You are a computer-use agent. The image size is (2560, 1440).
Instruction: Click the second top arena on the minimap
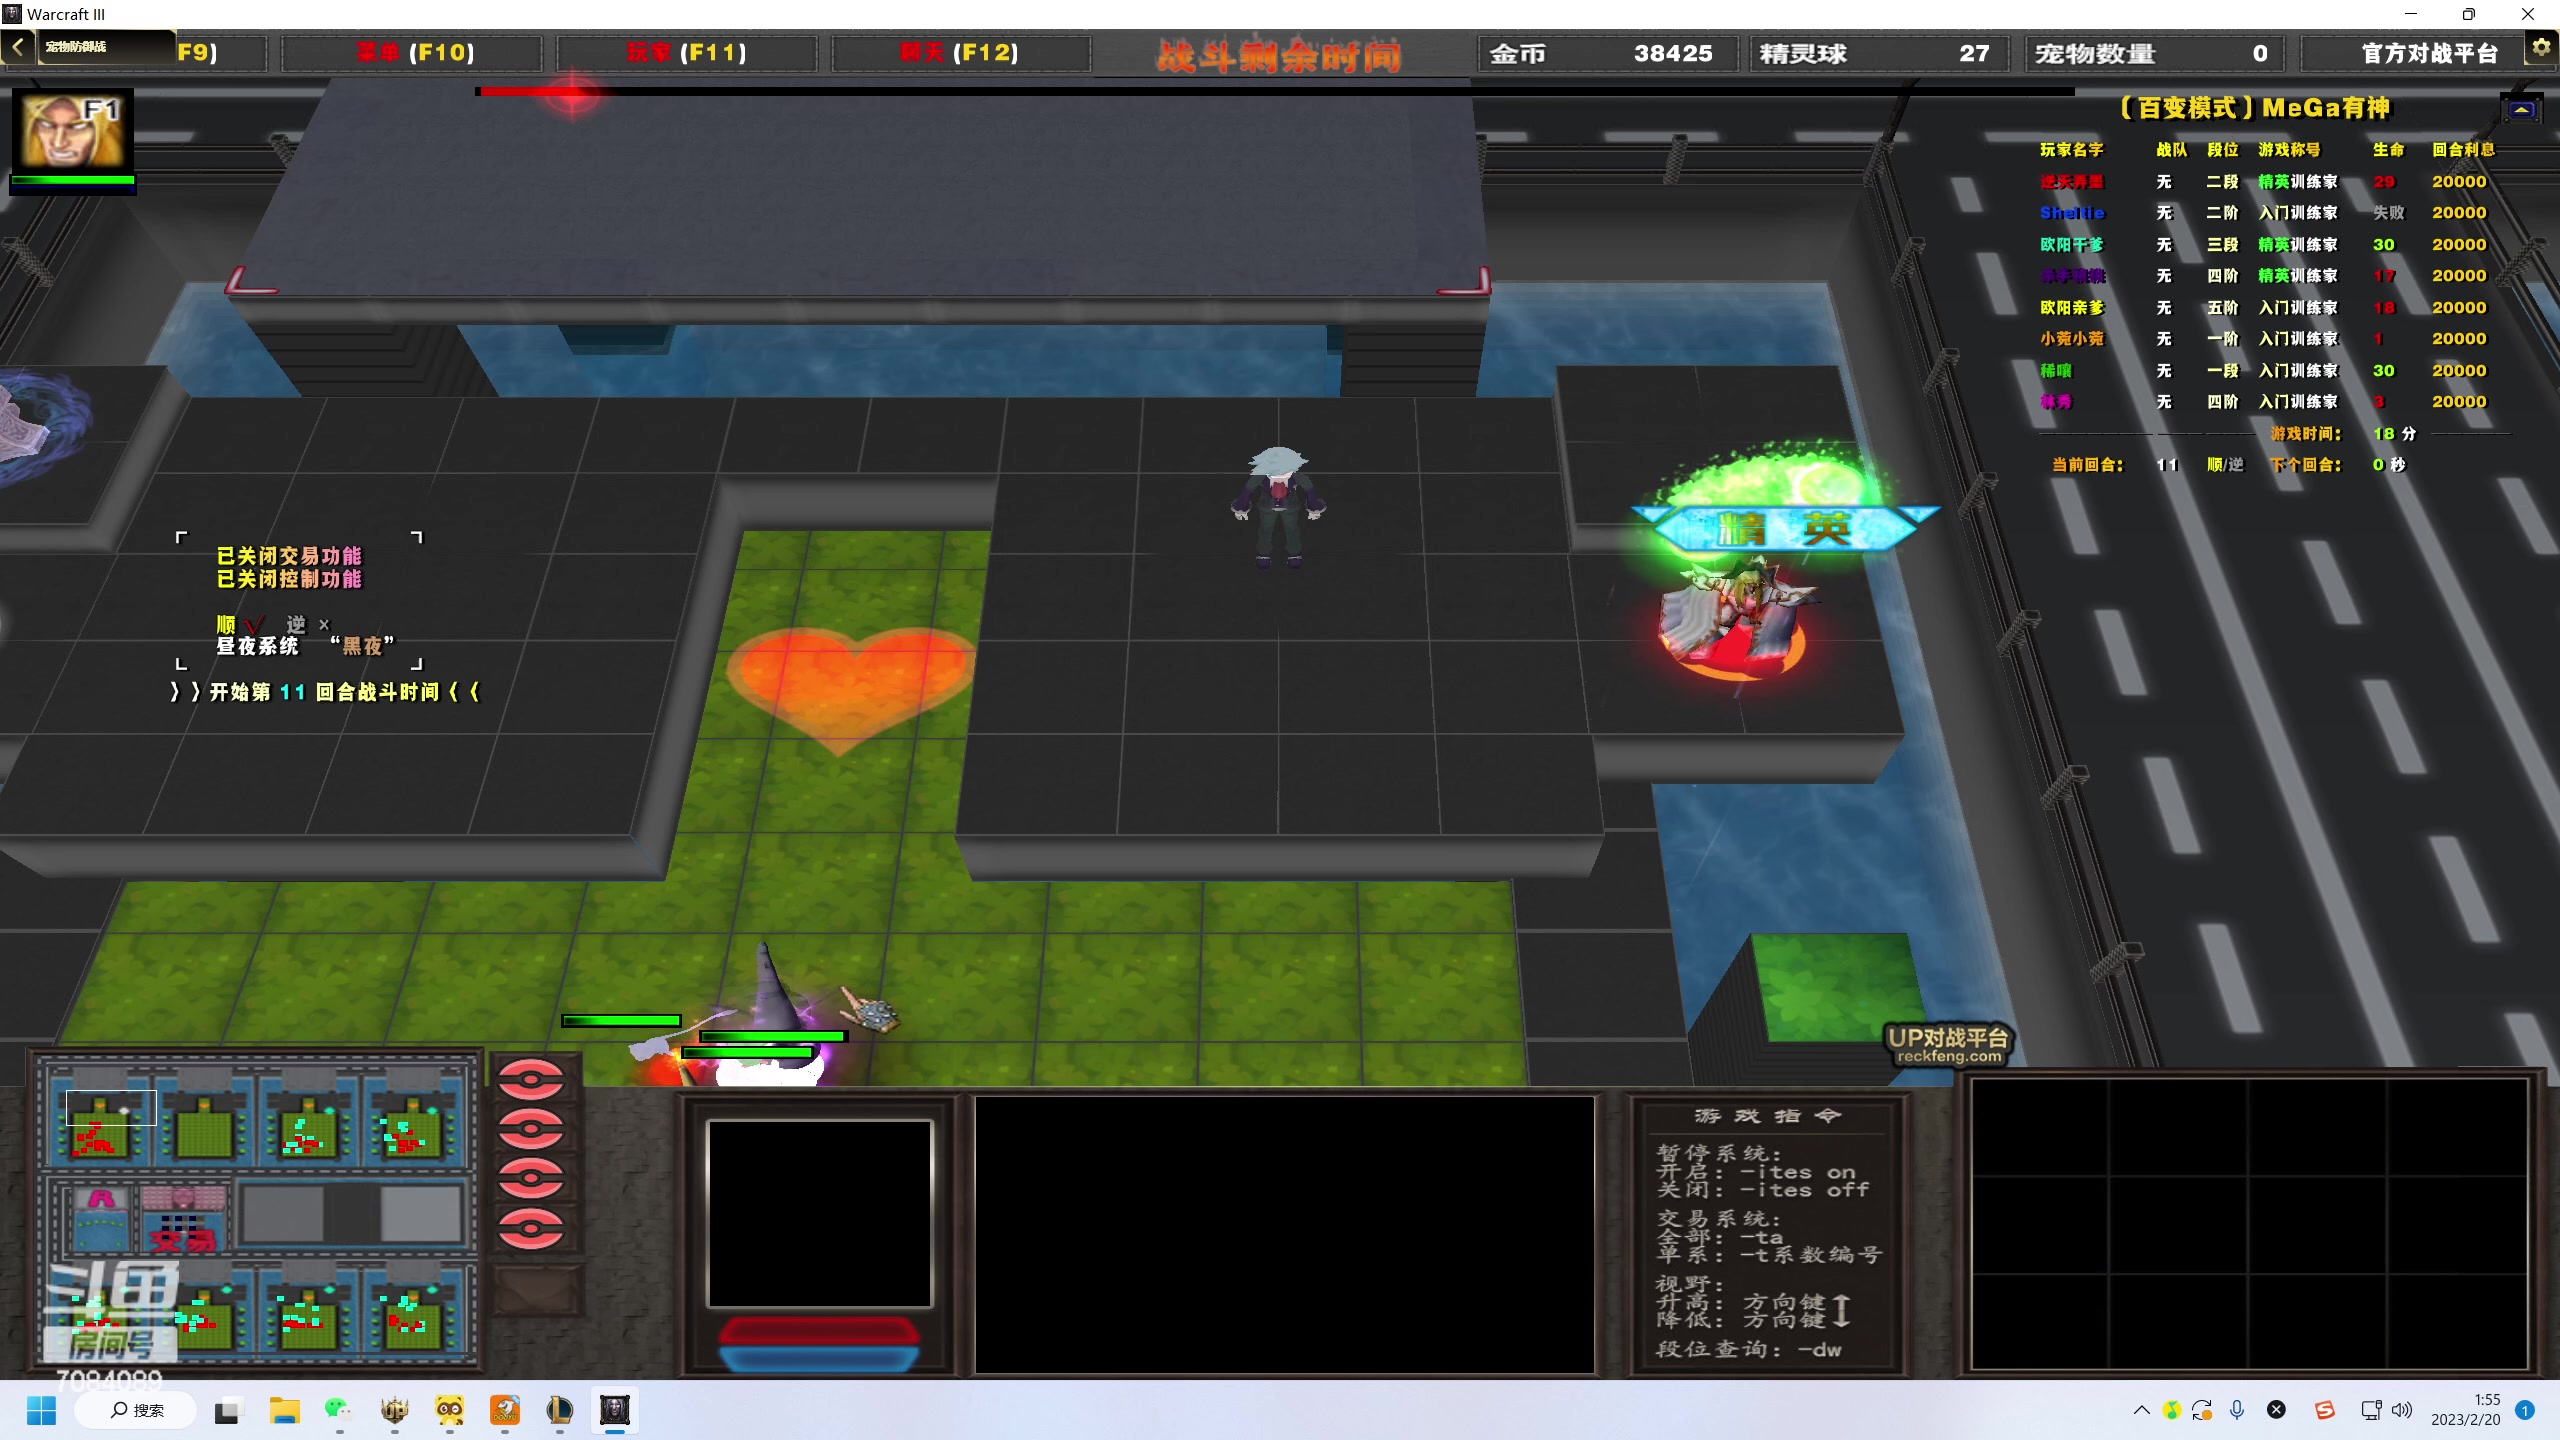(x=204, y=1119)
